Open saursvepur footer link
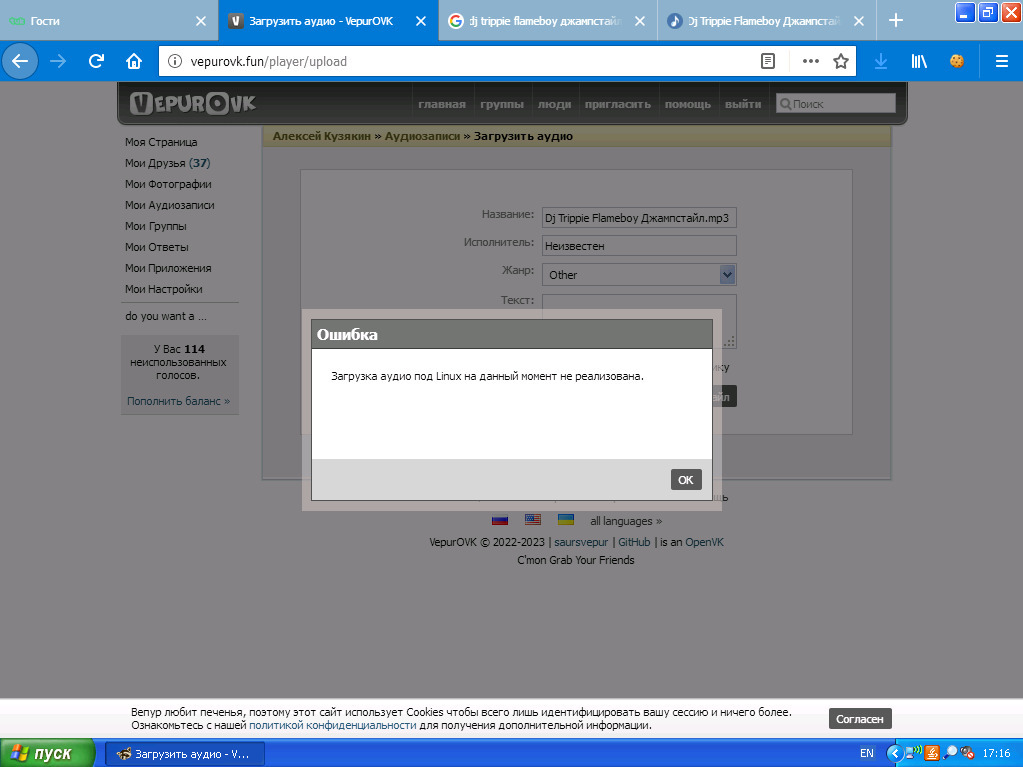Image resolution: width=1023 pixels, height=767 pixels. (x=581, y=542)
